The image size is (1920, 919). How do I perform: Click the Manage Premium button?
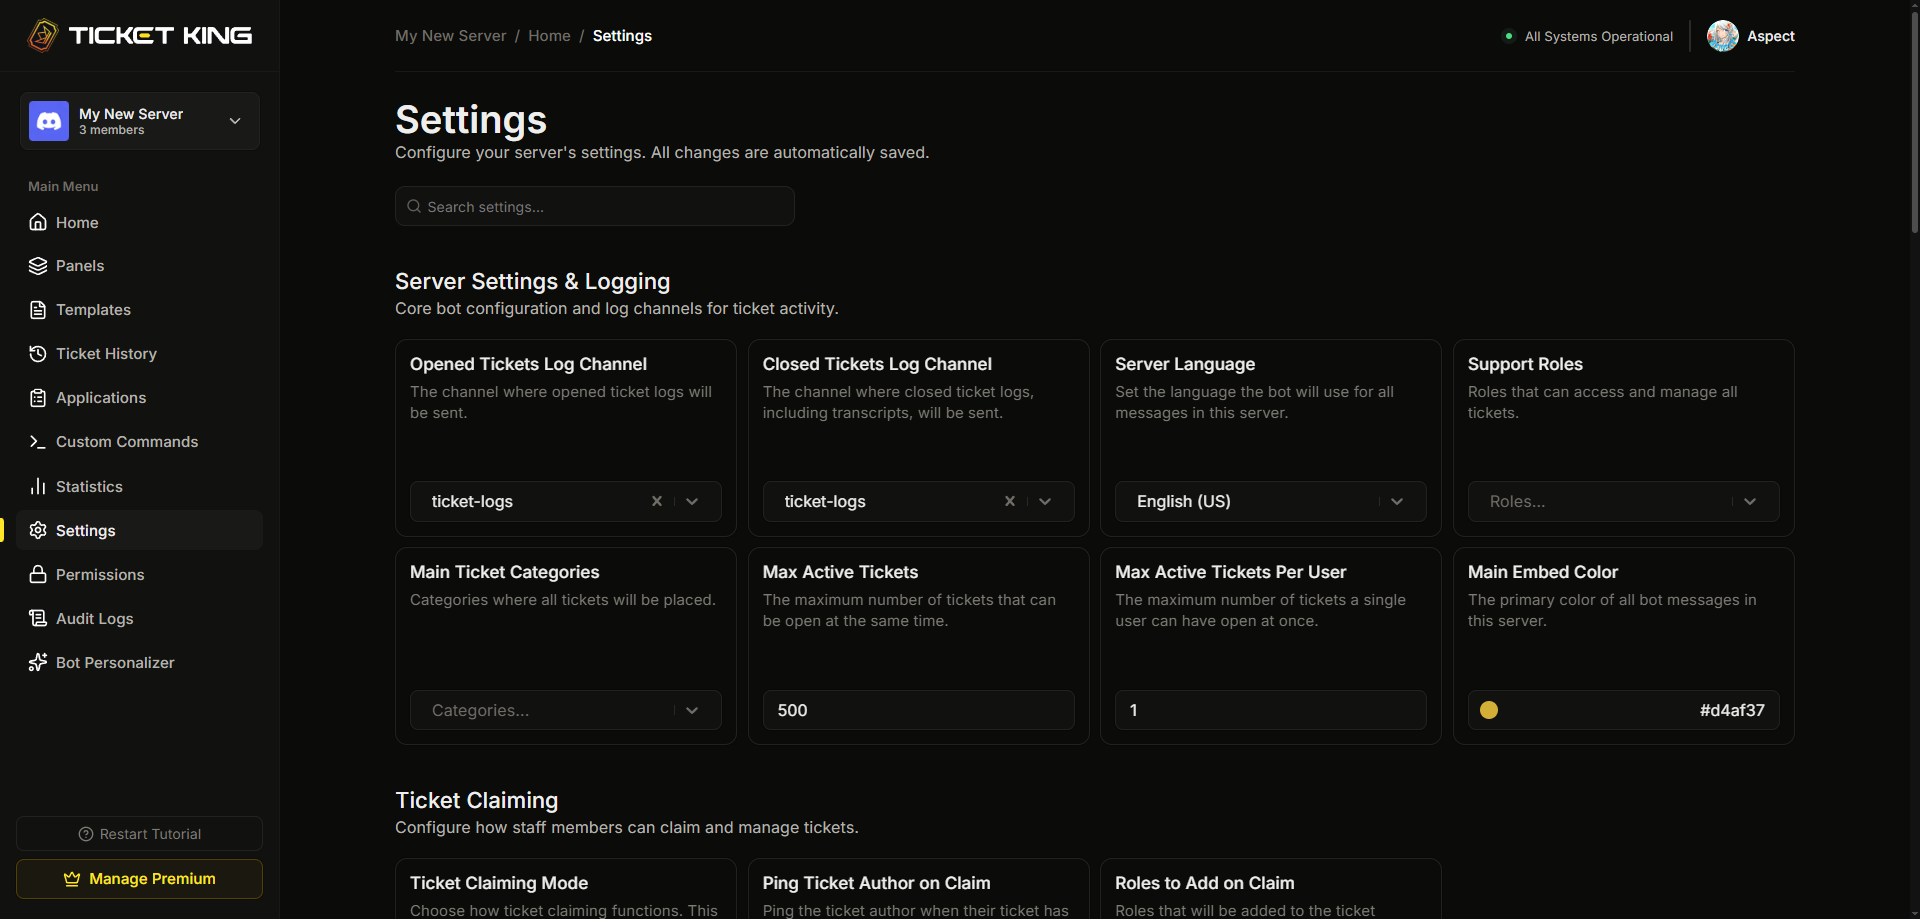tap(139, 879)
